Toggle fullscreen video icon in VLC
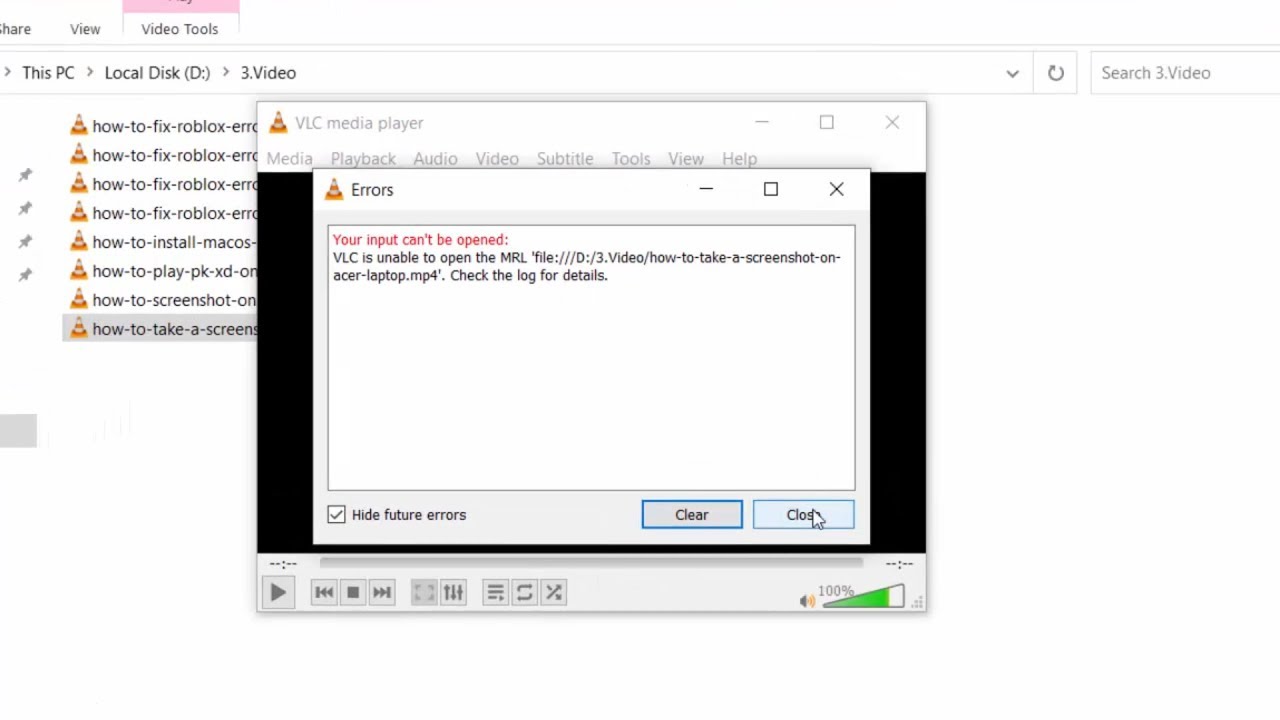 (424, 593)
